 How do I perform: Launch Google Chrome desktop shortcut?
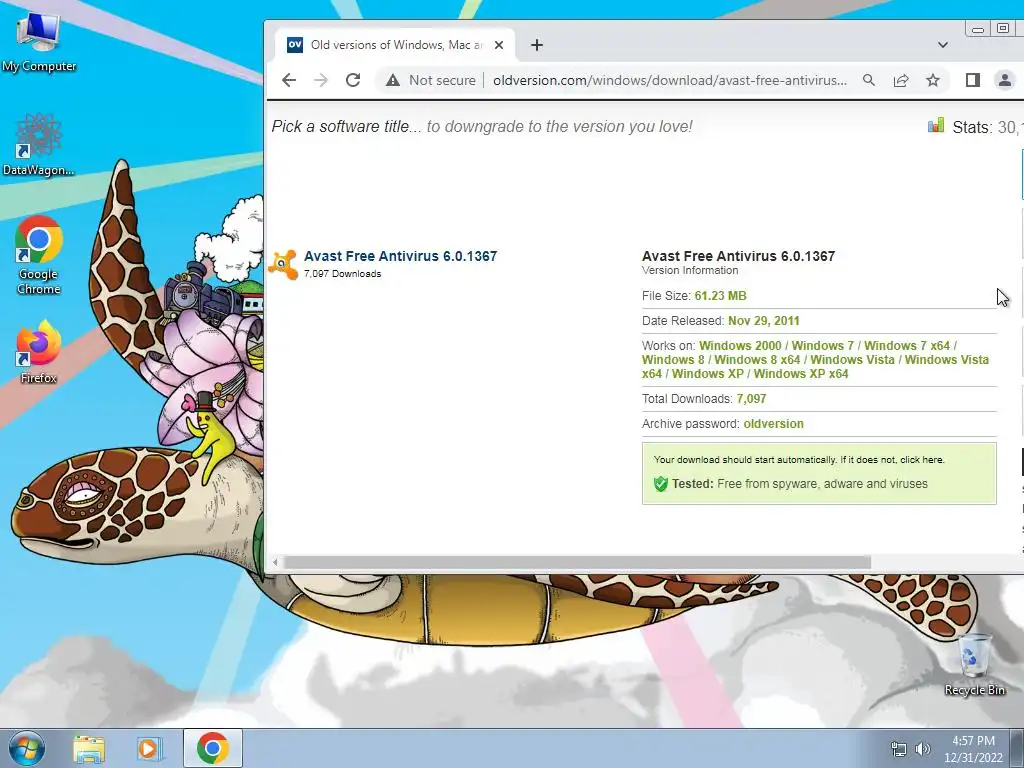tap(39, 255)
